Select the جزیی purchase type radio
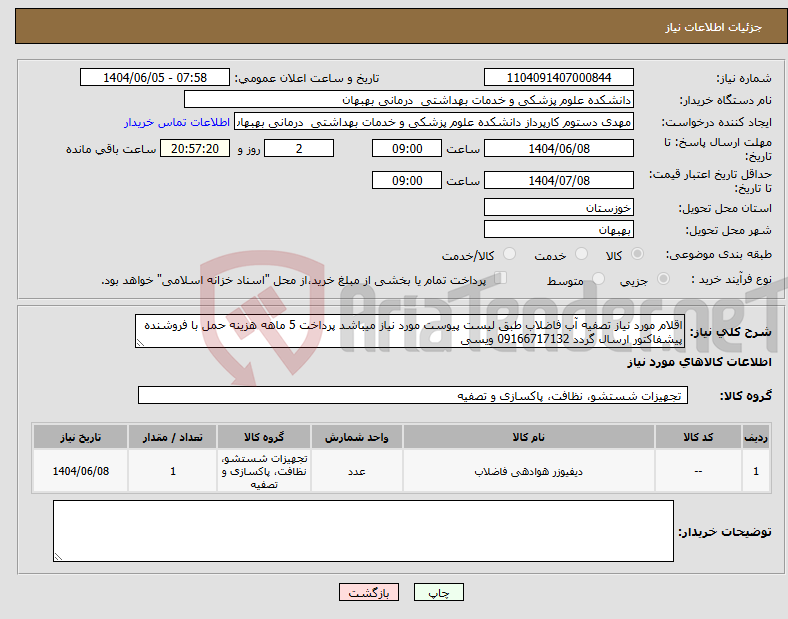Screen dimensions: 788x619 click(663, 278)
